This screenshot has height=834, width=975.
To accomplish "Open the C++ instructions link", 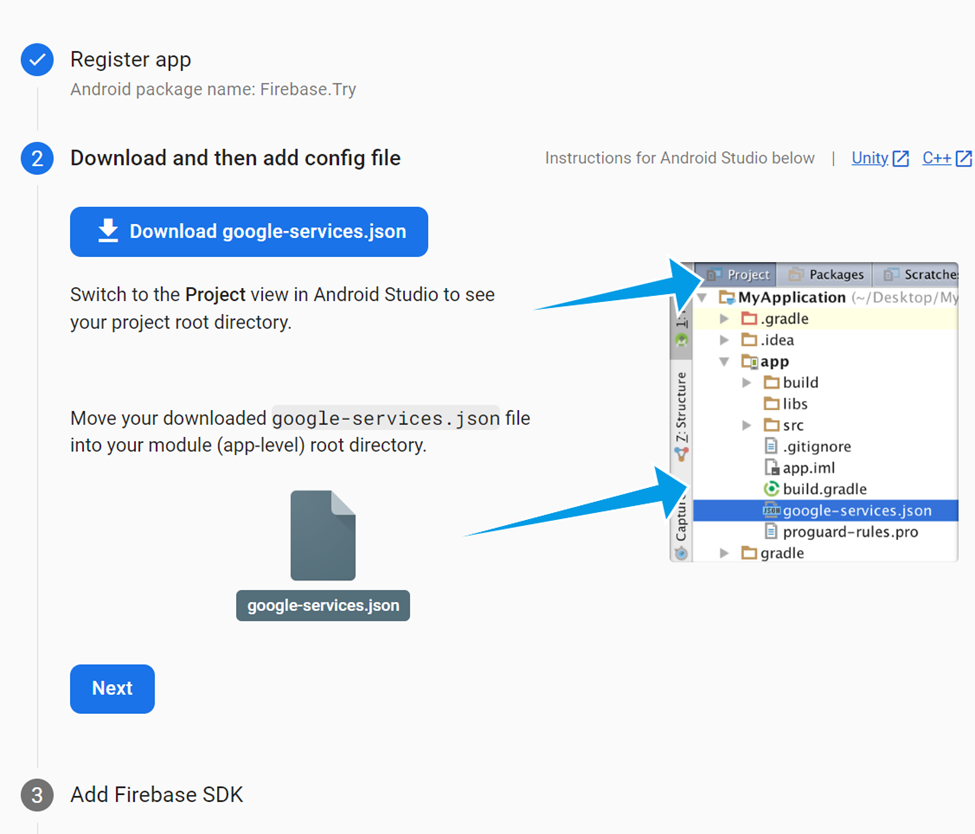I will pos(936,158).
